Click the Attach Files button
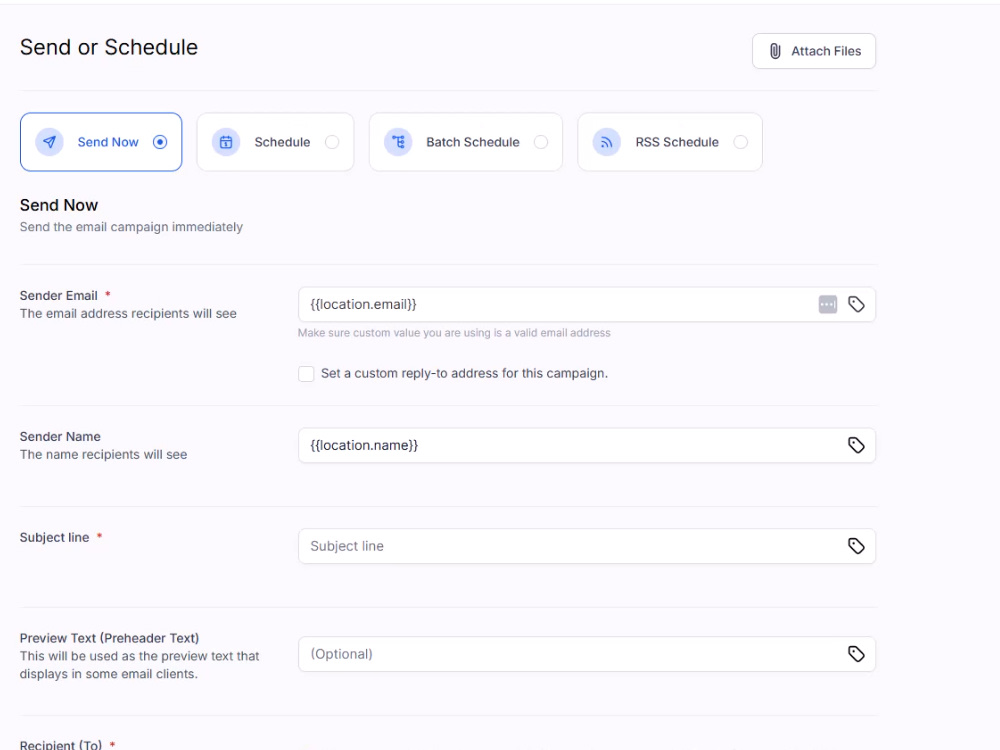 point(814,51)
